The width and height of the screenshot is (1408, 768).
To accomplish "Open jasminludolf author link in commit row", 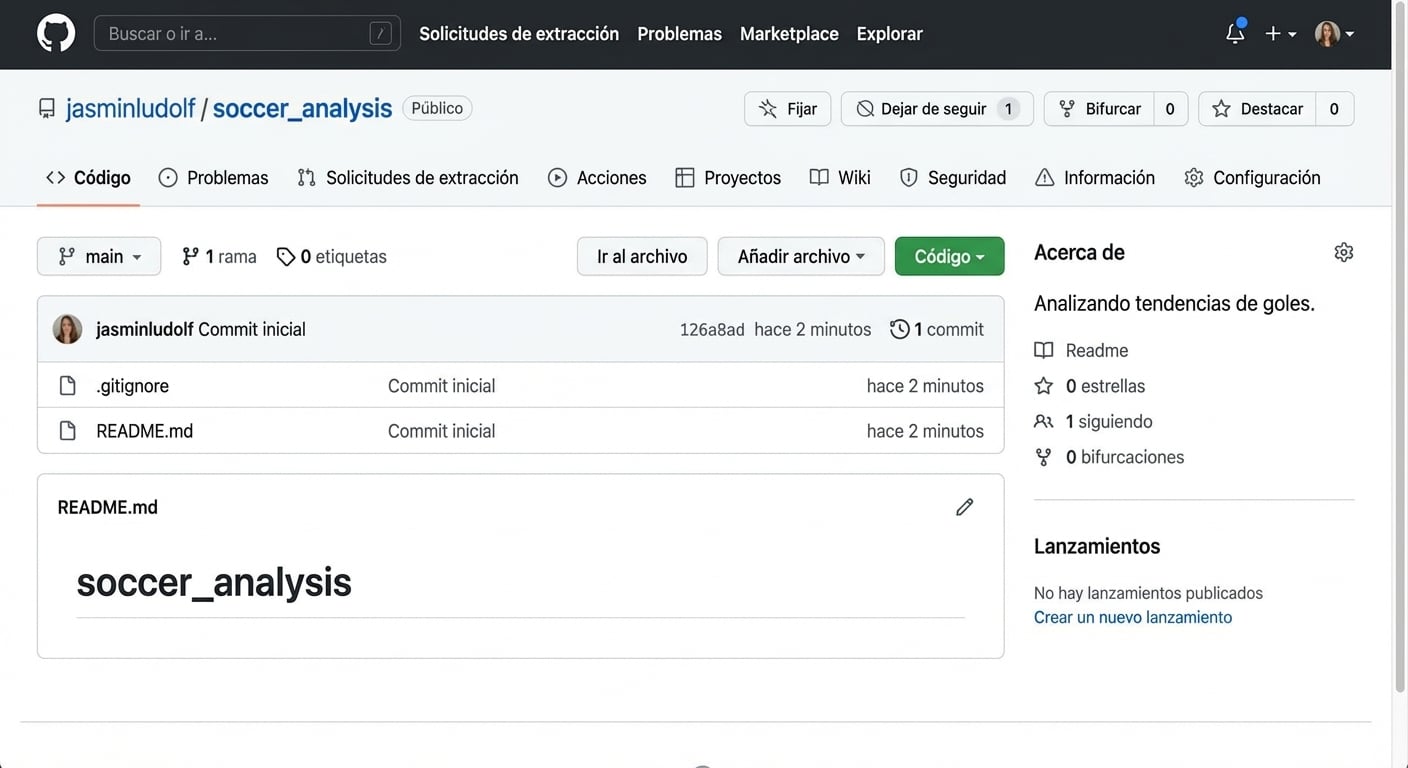I will (x=145, y=329).
